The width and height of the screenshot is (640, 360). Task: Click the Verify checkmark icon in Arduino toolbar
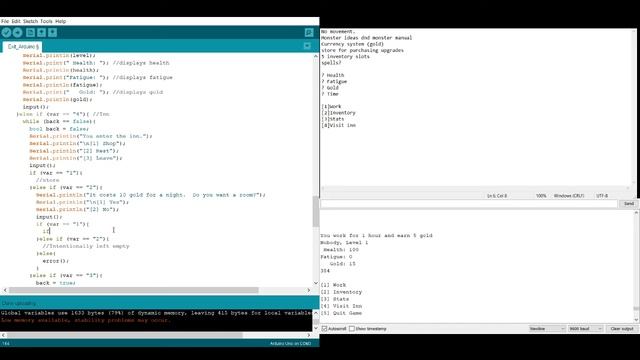(x=6, y=33)
